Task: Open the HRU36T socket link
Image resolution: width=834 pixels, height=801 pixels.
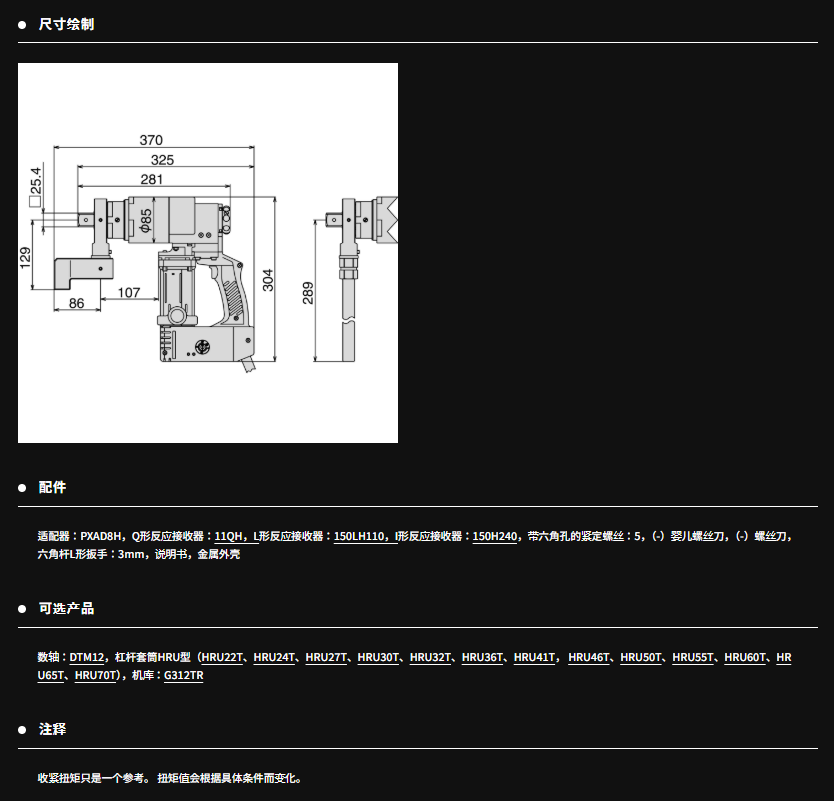Action: (x=482, y=658)
